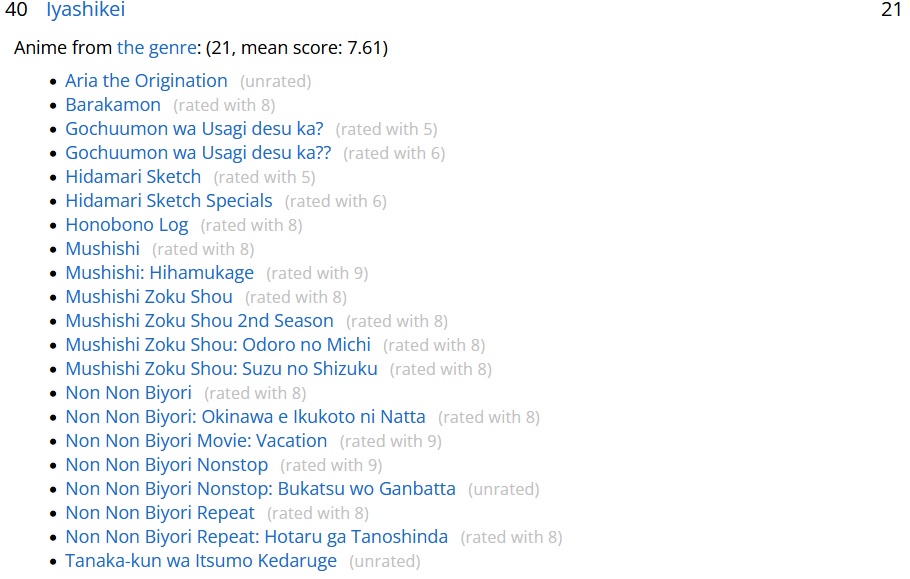Follow 'the genre' link in description

click(x=157, y=48)
